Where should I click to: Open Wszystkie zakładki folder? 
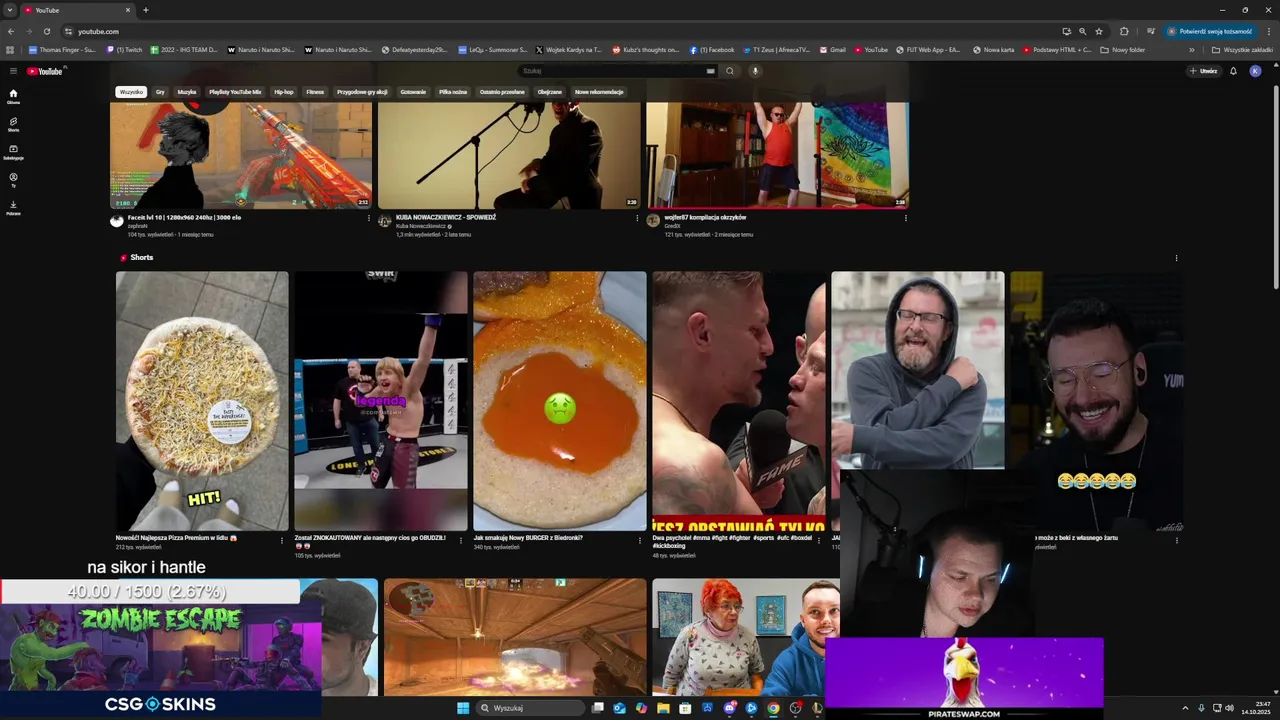[x=1242, y=50]
